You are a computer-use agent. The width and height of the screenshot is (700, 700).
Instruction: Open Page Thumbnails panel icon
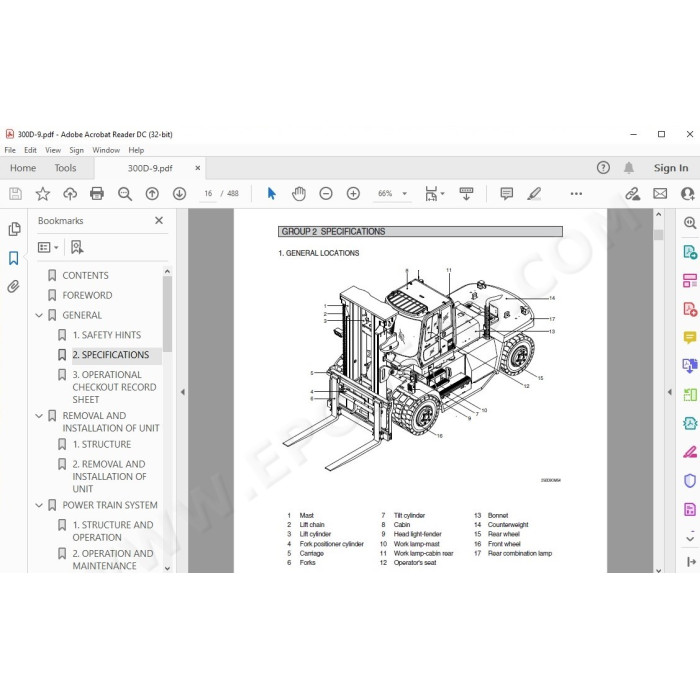14,229
